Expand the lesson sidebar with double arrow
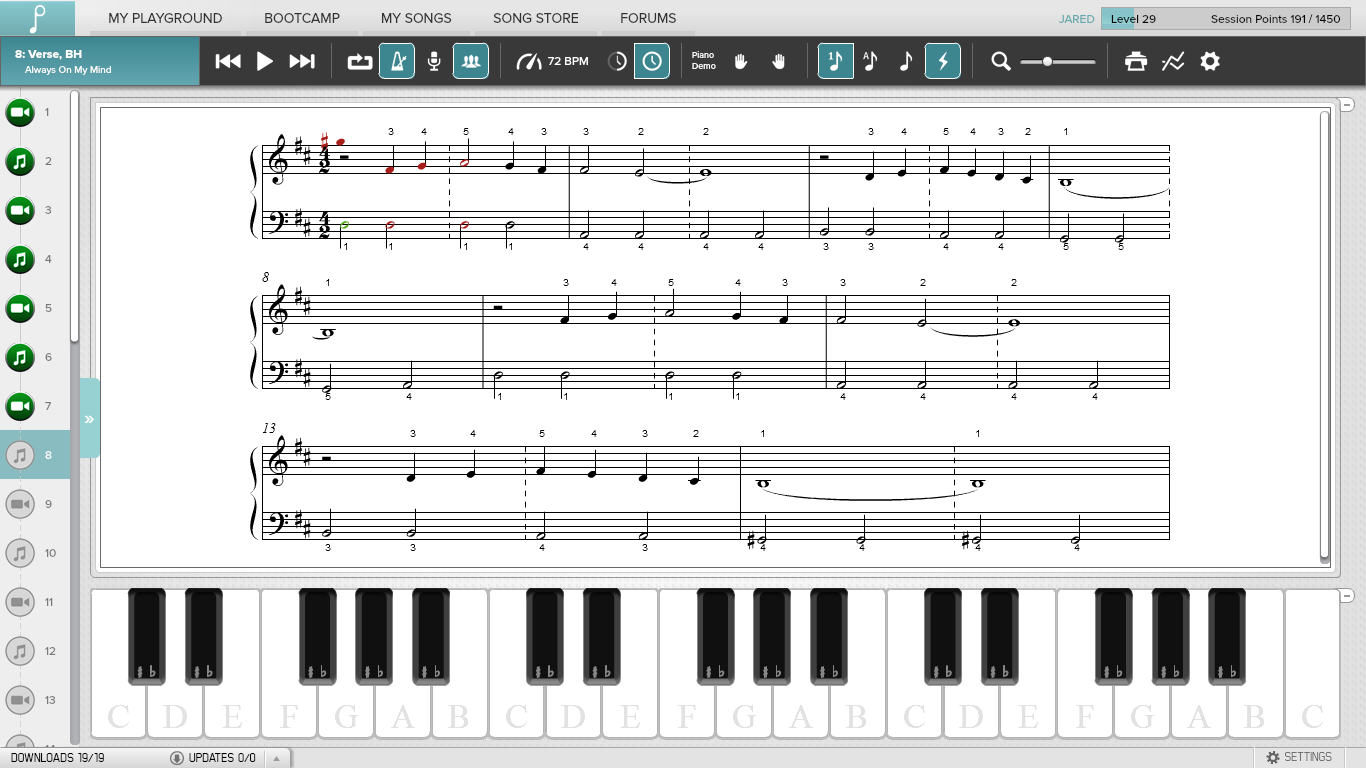 coord(90,419)
